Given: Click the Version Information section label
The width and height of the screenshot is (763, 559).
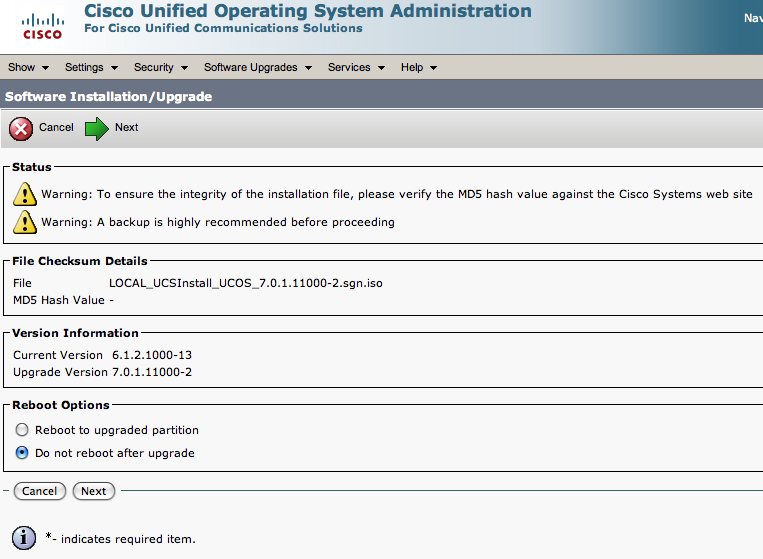Looking at the screenshot, I should (75, 333).
